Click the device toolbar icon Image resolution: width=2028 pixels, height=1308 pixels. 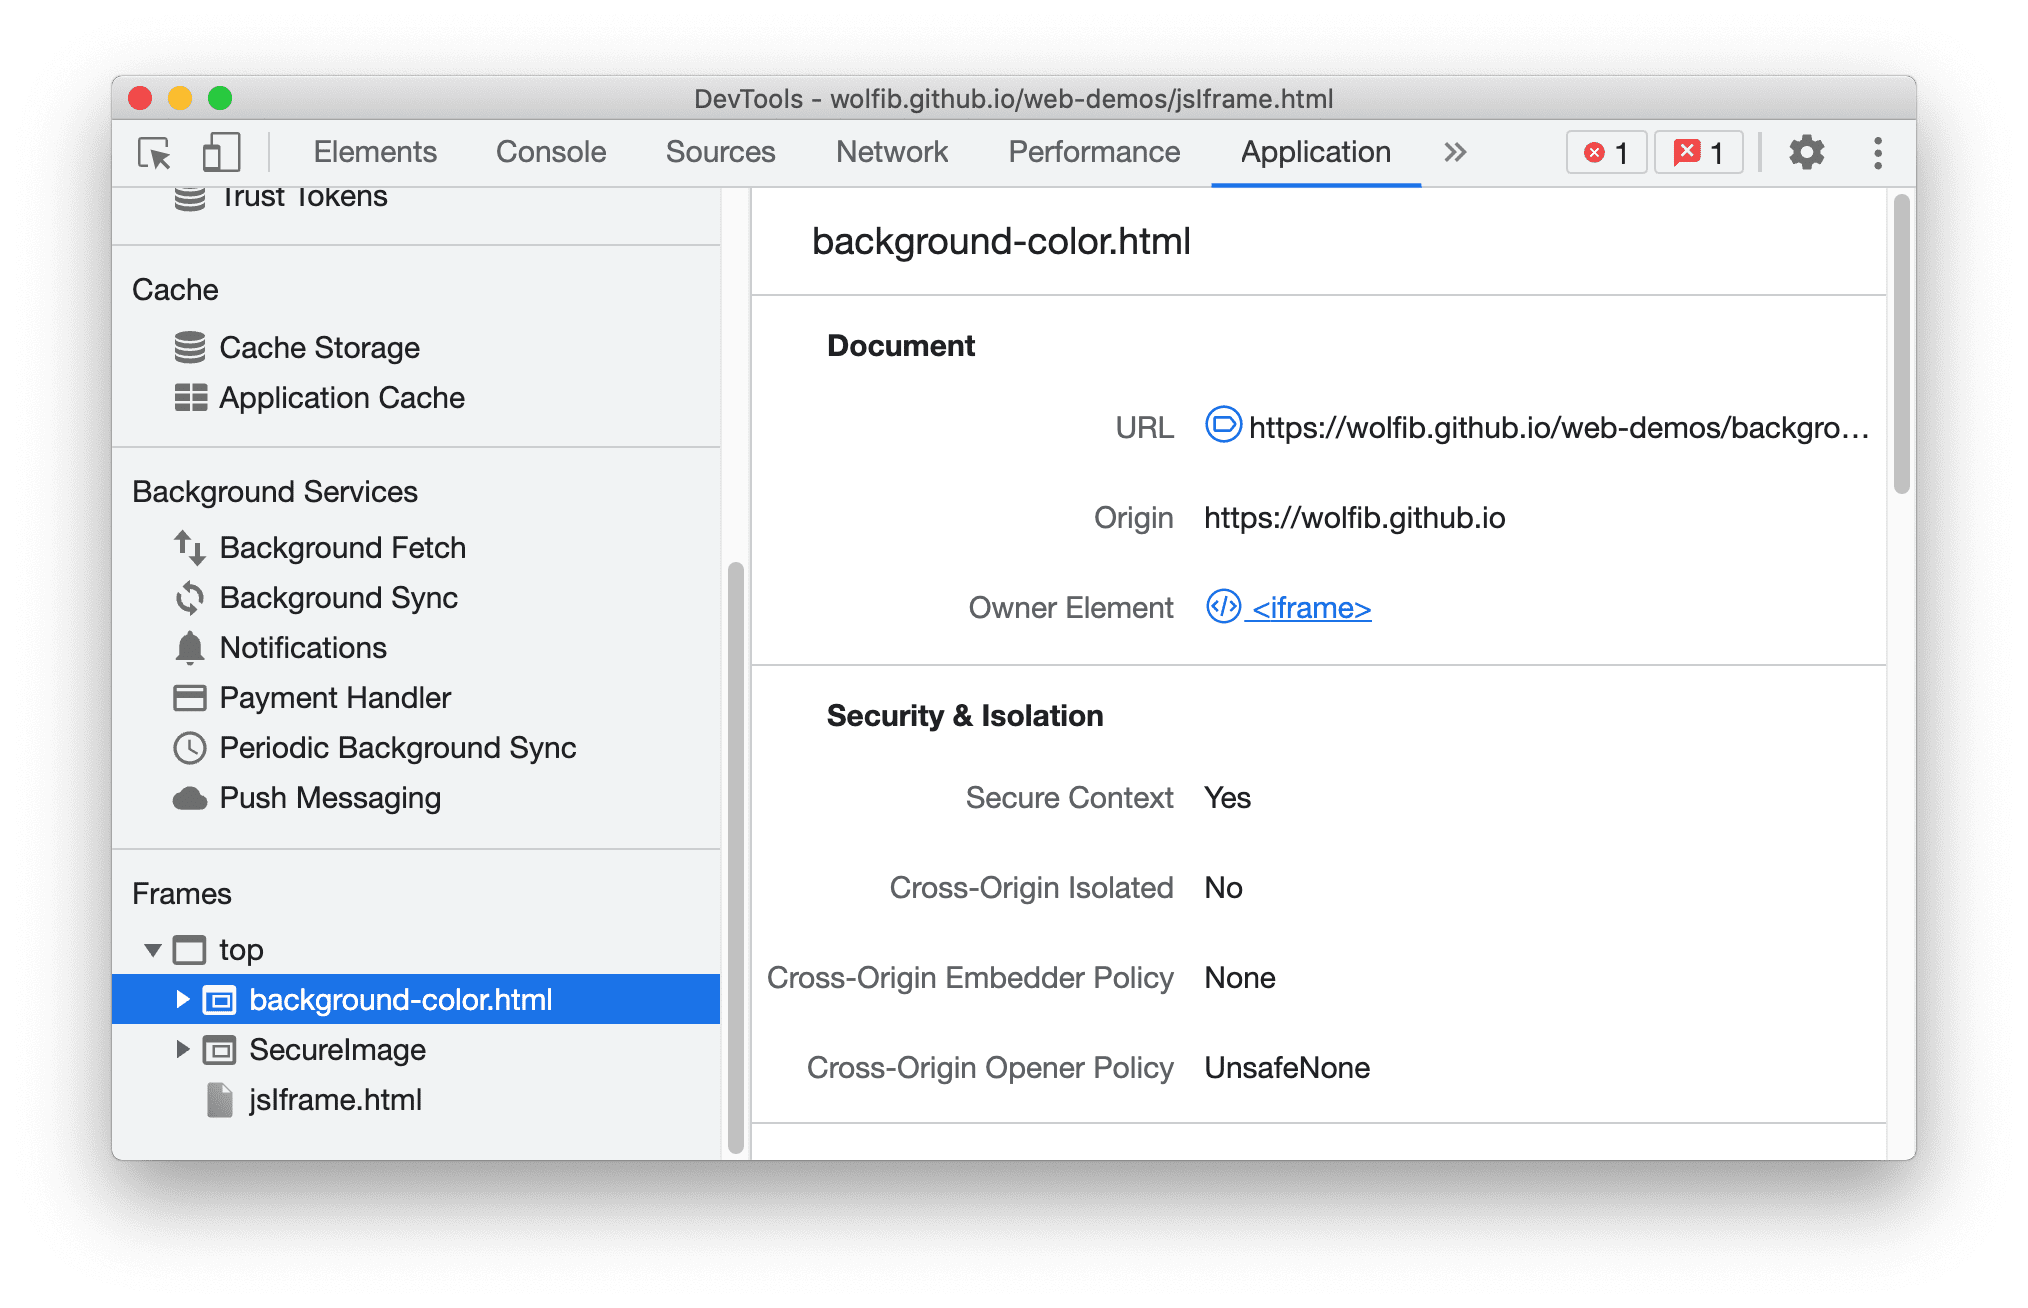(219, 151)
